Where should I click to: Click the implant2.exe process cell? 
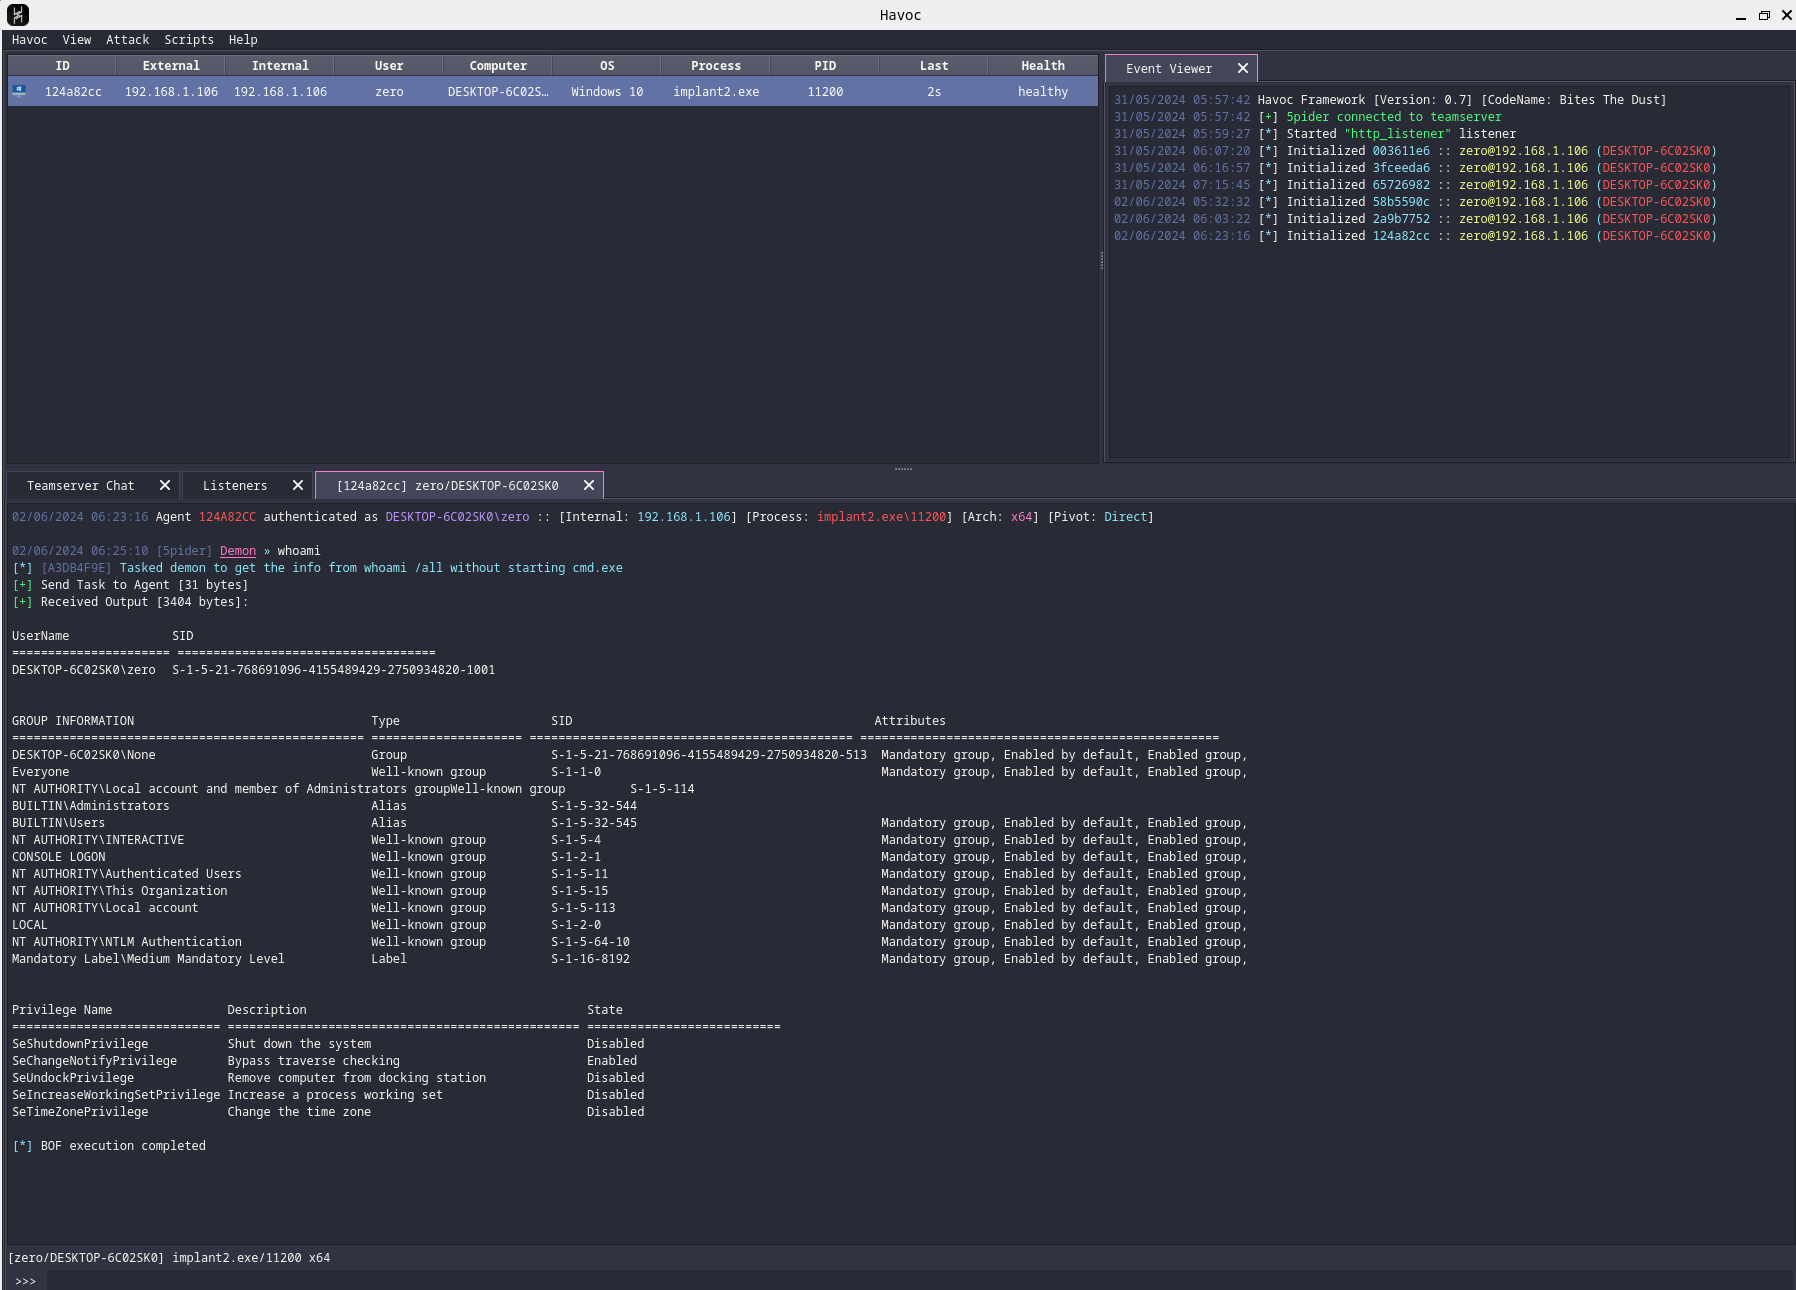(716, 91)
